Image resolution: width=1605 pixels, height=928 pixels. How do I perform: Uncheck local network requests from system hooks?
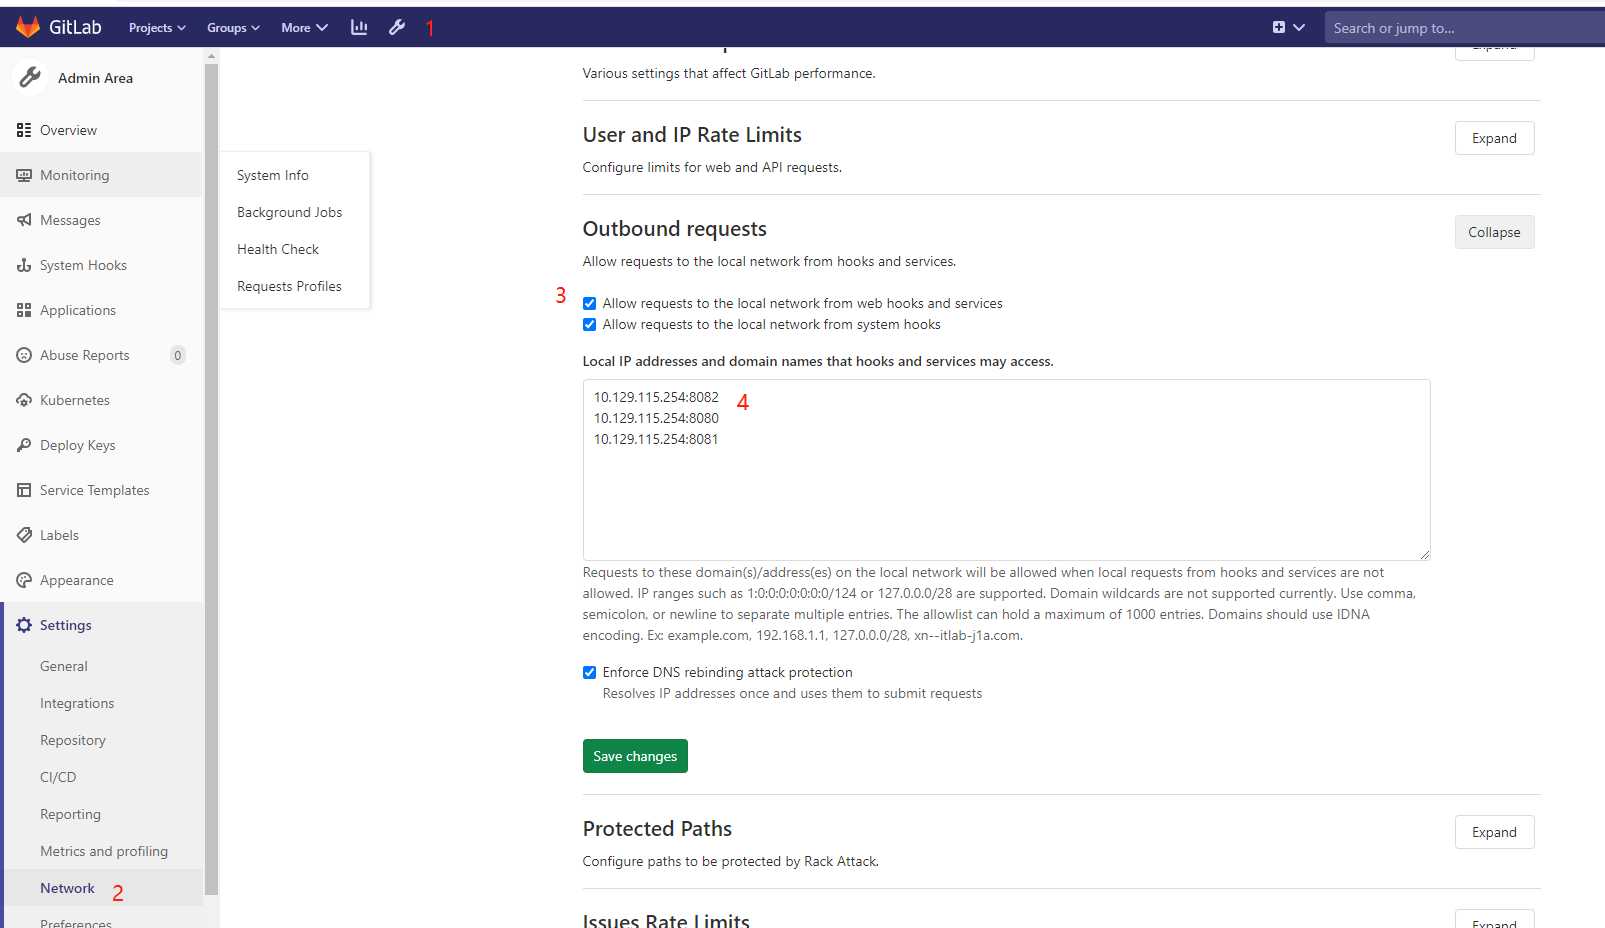(590, 324)
